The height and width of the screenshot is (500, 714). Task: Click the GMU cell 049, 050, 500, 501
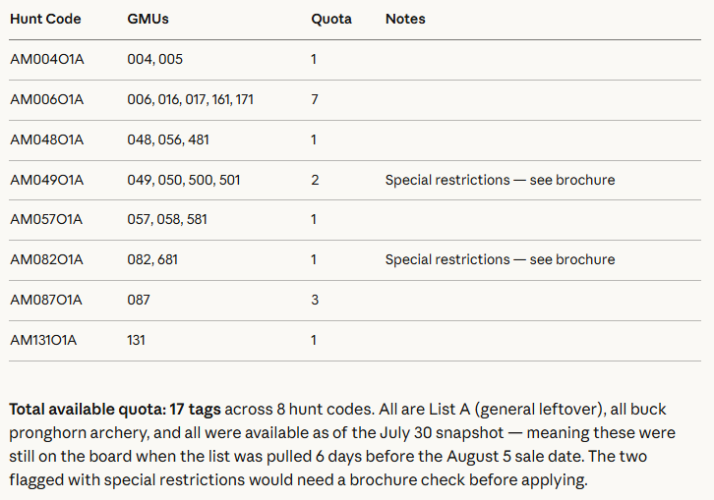tap(184, 180)
